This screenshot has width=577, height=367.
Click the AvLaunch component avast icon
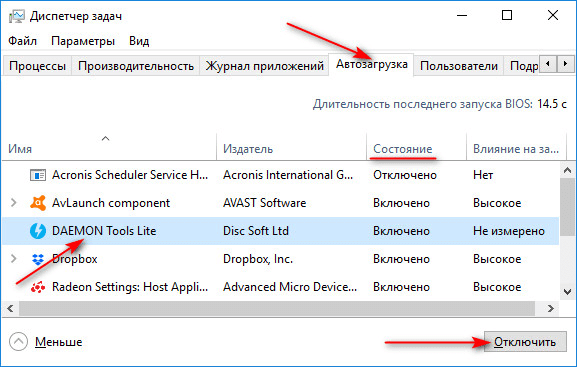tap(38, 203)
